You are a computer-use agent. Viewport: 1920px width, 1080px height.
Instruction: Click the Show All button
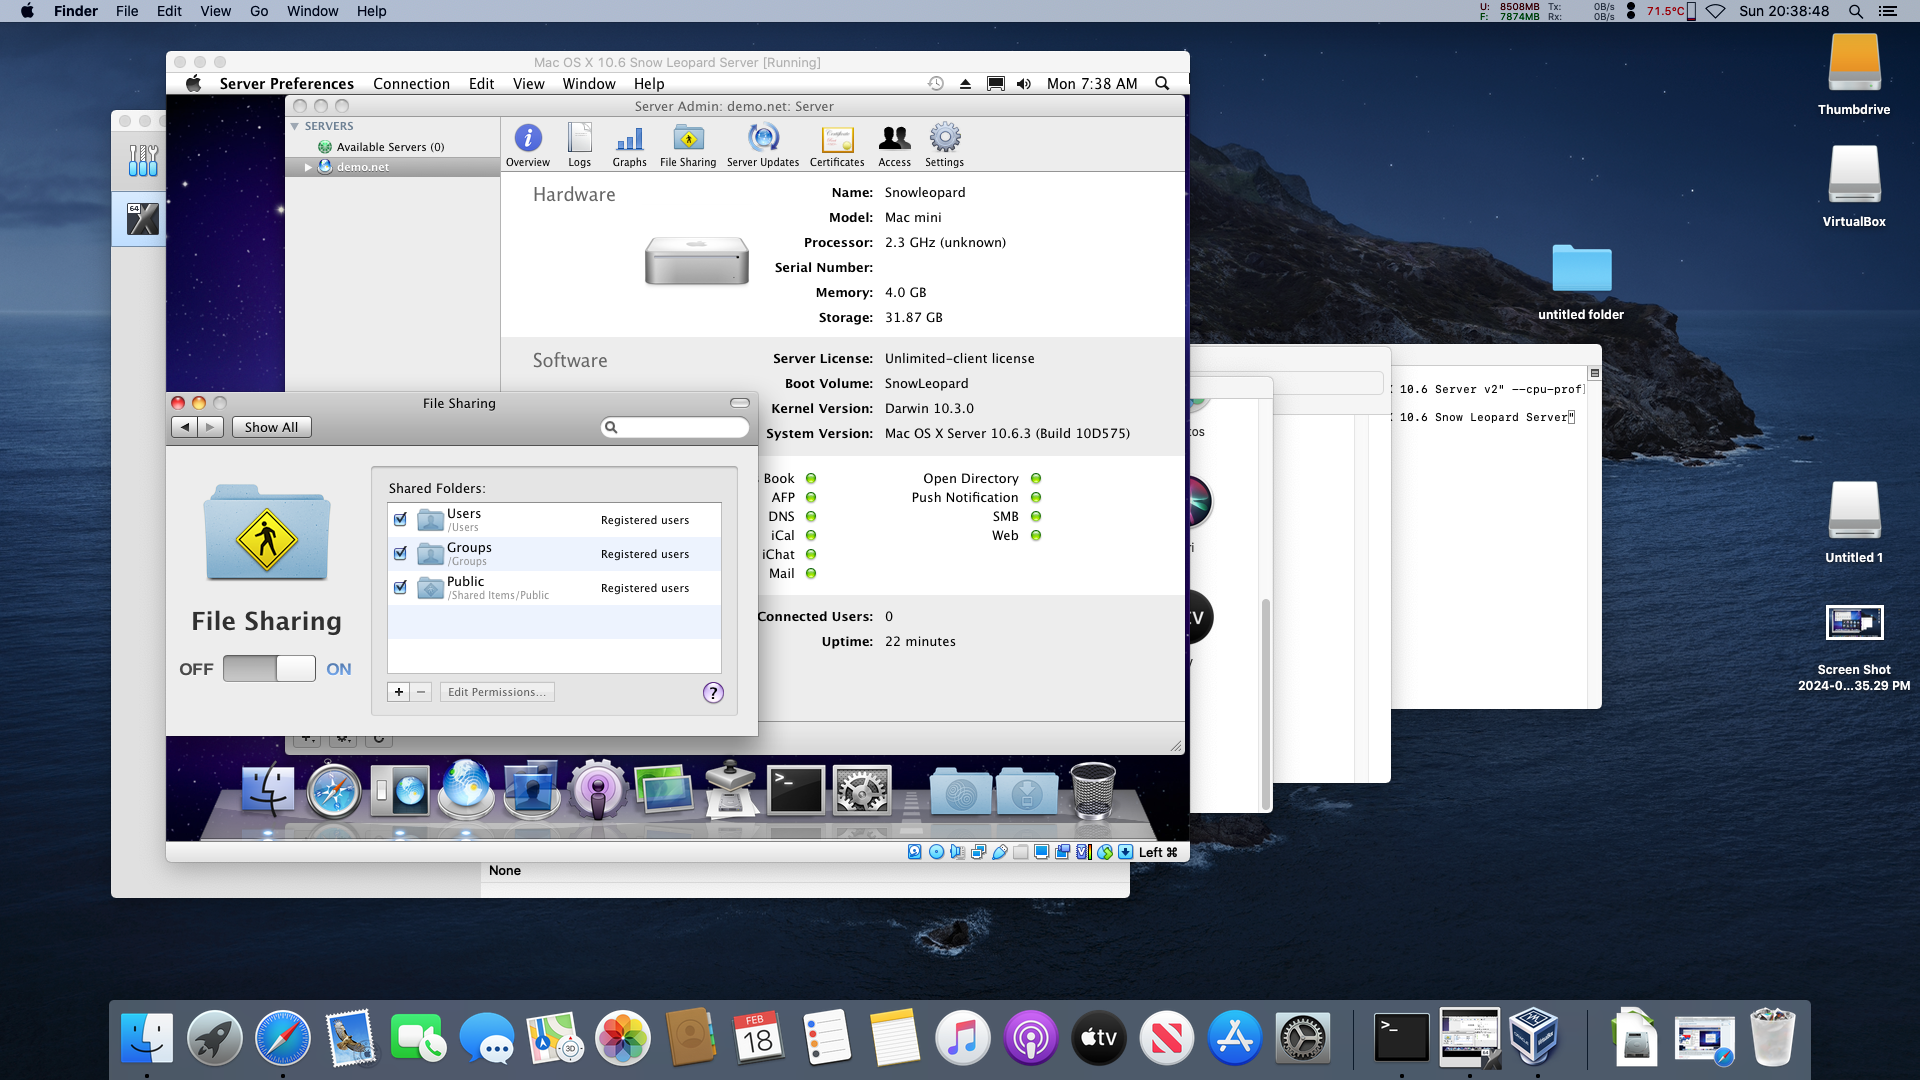271,427
